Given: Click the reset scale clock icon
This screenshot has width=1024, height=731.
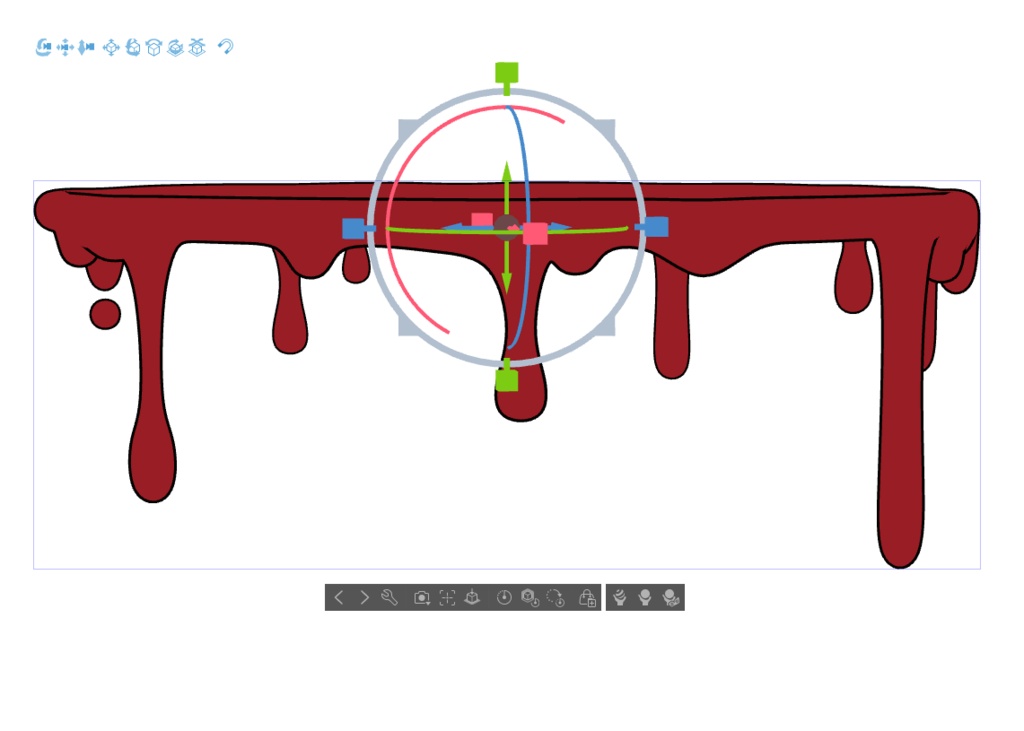Looking at the screenshot, I should [504, 597].
